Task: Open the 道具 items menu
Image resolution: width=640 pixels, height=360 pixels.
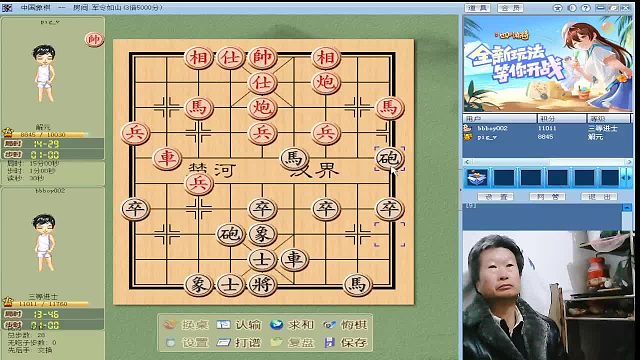Action: [x=478, y=8]
